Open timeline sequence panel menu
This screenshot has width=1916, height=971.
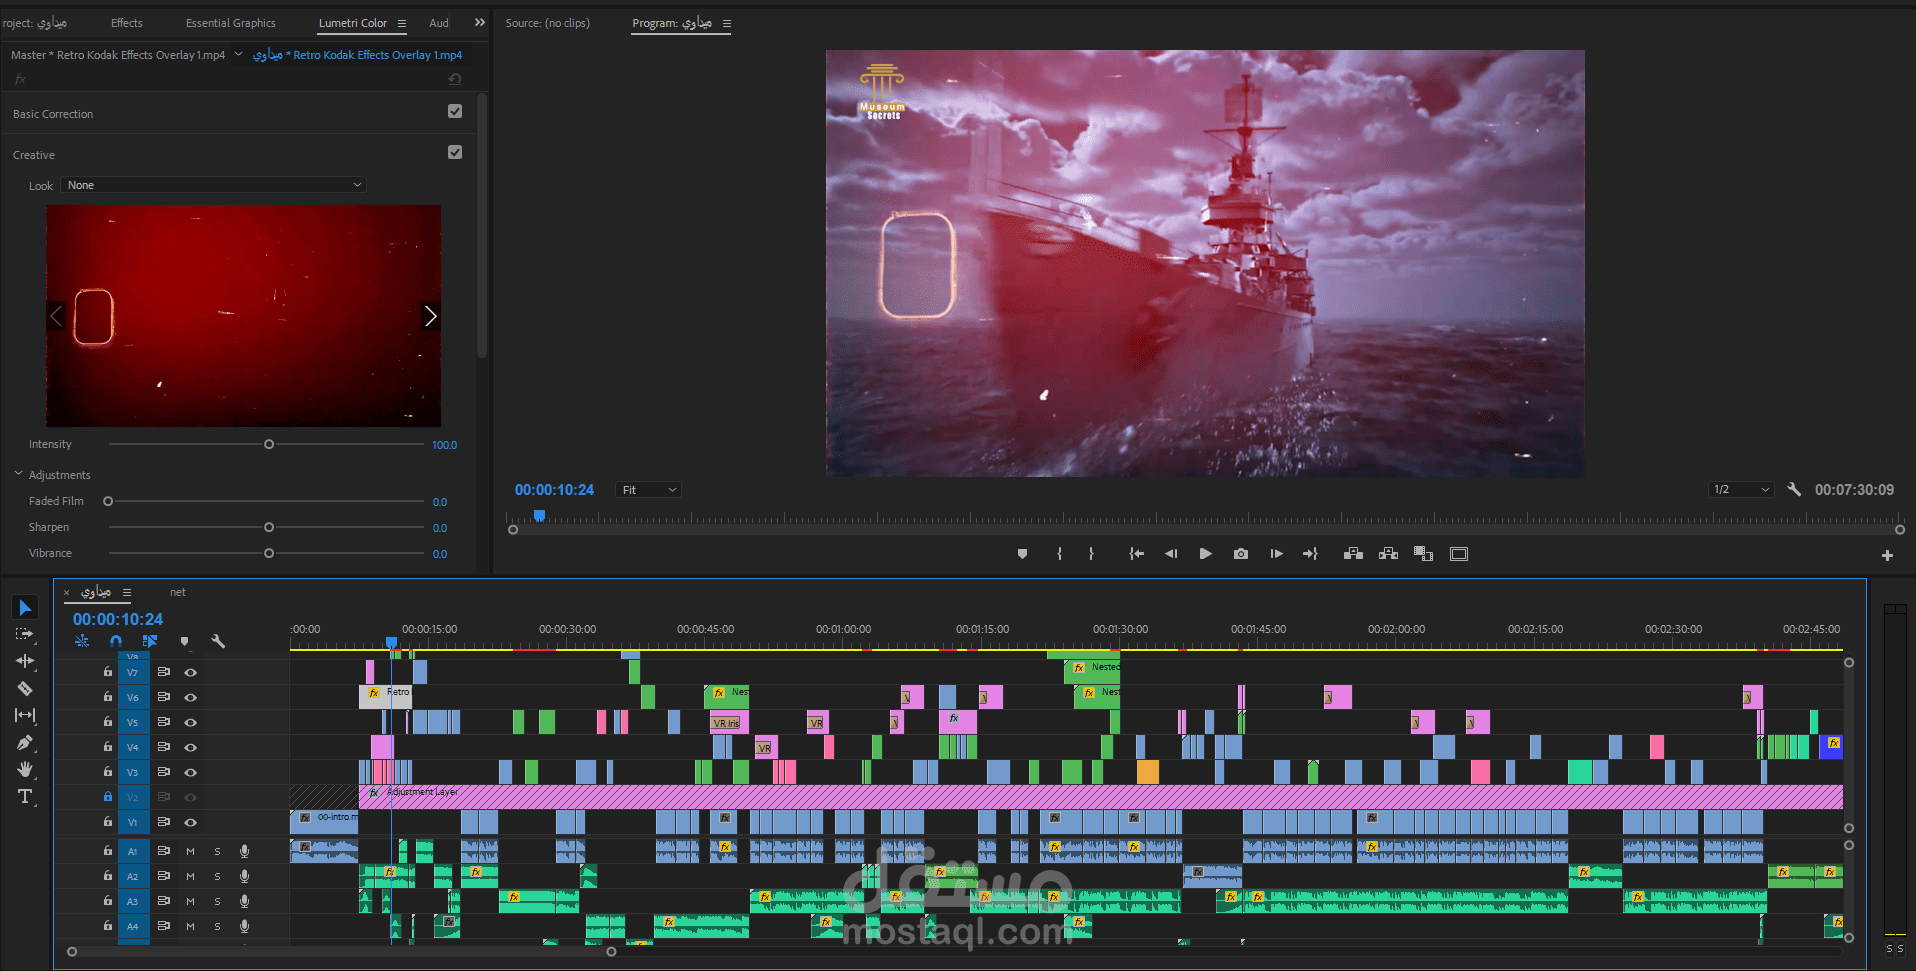click(x=127, y=592)
